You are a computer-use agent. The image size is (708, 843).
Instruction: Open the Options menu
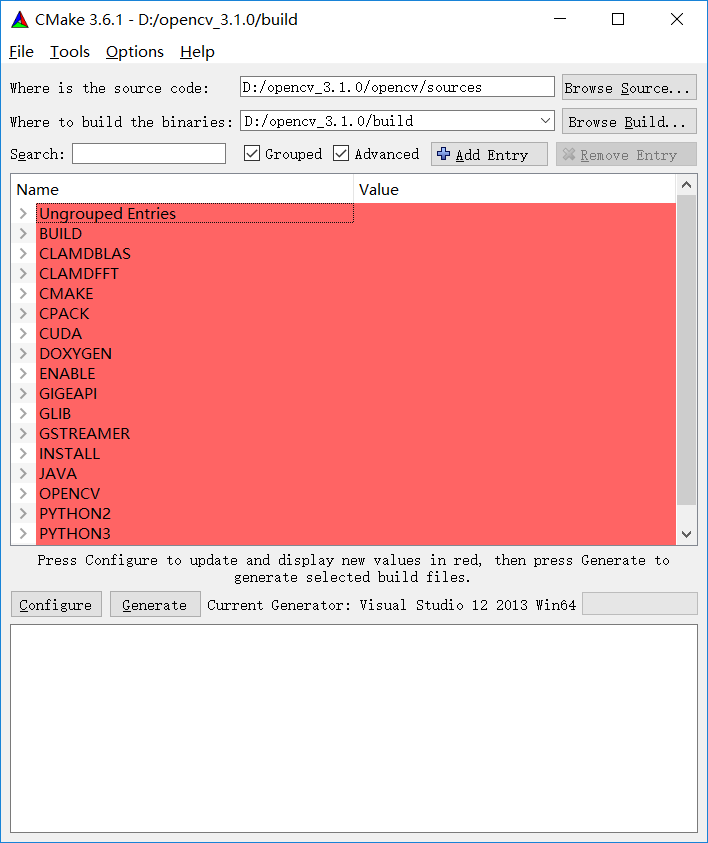(x=134, y=52)
